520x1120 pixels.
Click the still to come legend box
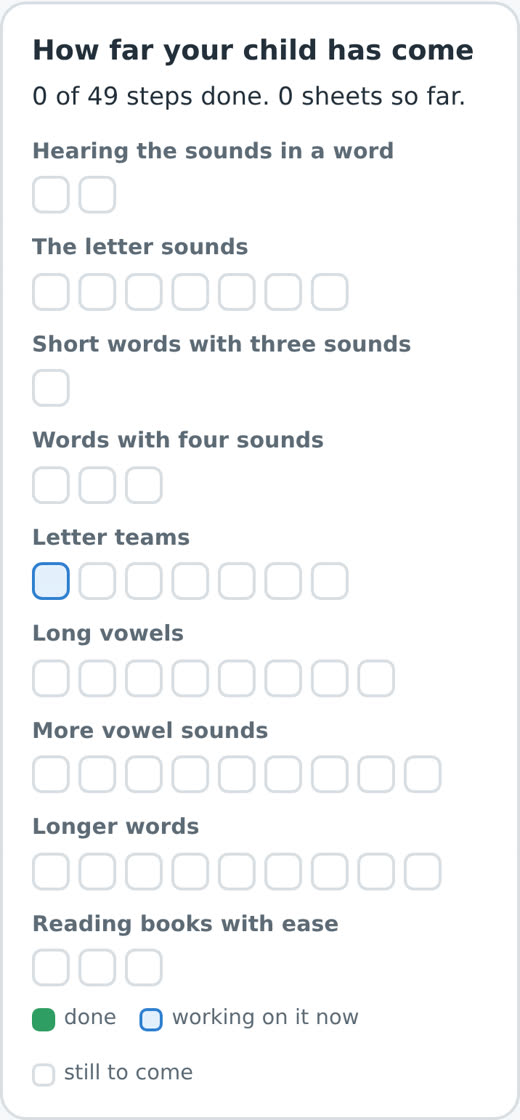click(x=44, y=1074)
